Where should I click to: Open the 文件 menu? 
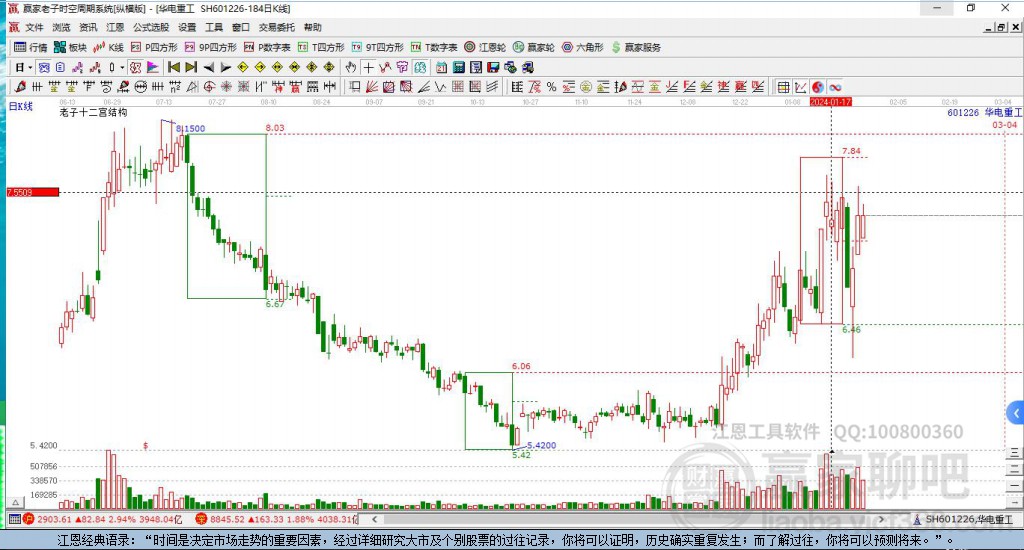34,27
